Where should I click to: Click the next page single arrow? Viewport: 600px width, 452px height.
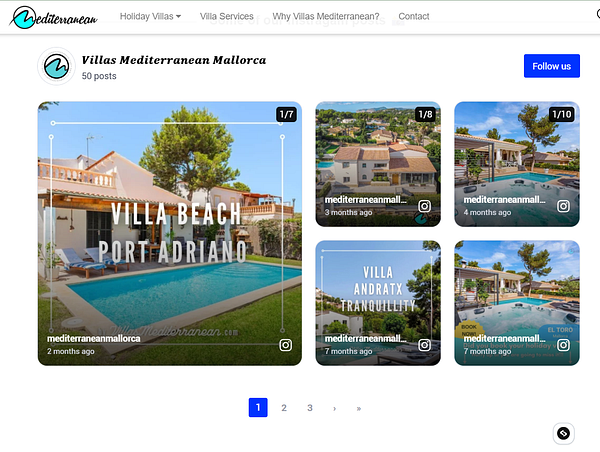(334, 408)
